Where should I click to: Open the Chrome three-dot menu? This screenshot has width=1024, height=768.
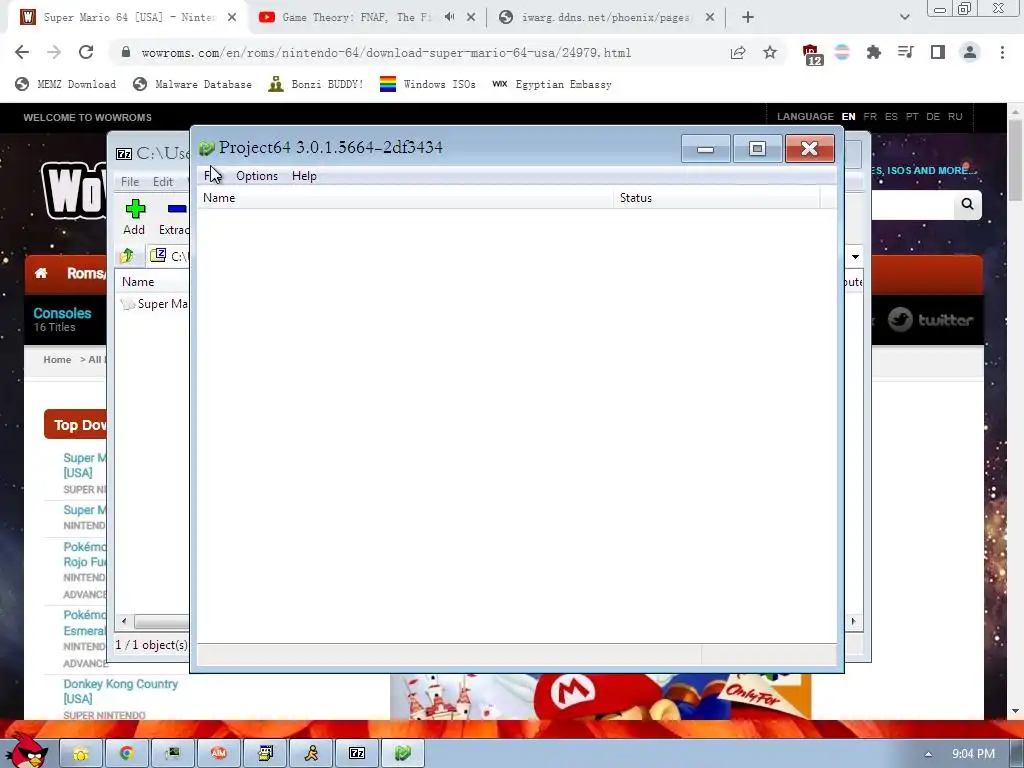1002,52
